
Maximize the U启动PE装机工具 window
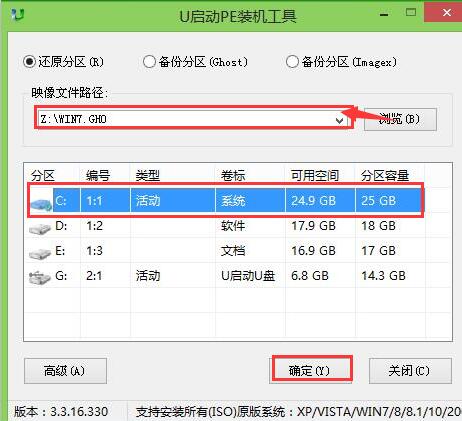[411, 13]
